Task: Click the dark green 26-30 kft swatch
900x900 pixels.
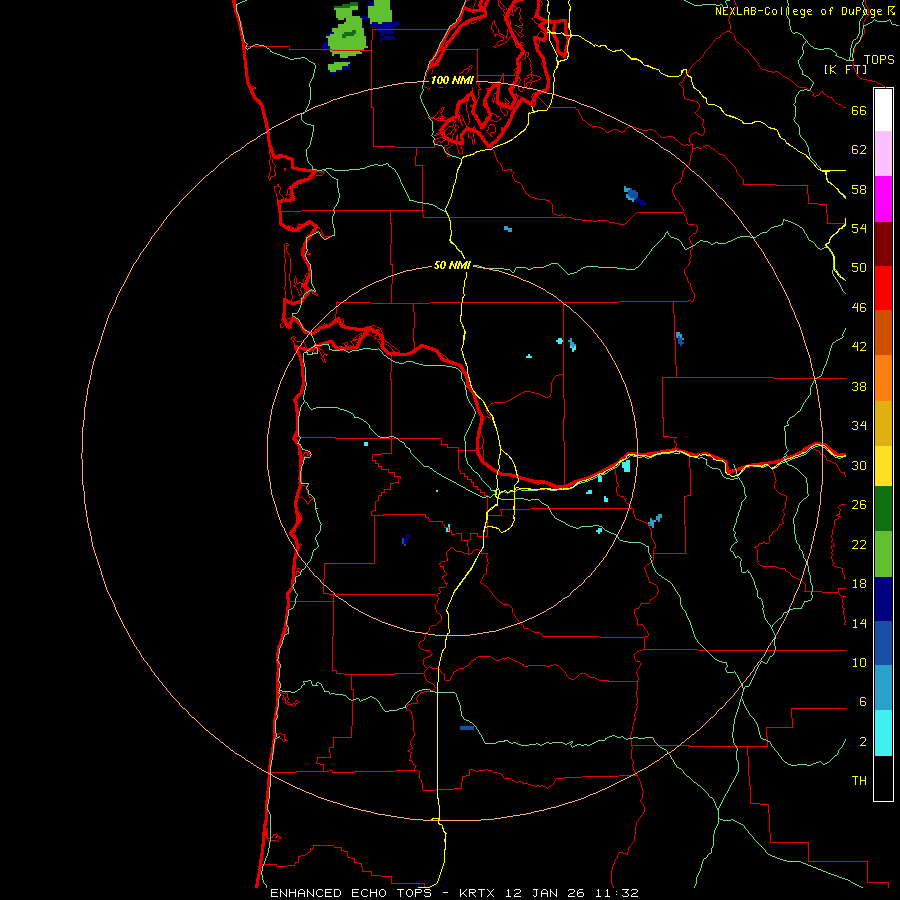Action: (x=883, y=509)
